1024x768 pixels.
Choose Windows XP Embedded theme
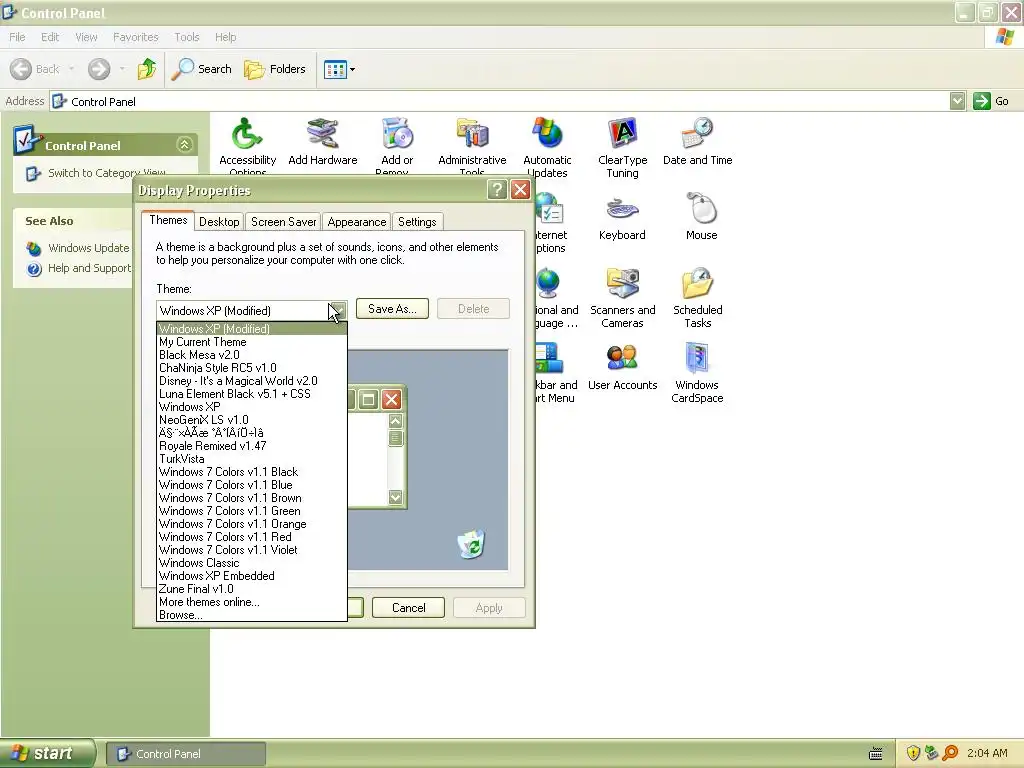tap(251, 577)
